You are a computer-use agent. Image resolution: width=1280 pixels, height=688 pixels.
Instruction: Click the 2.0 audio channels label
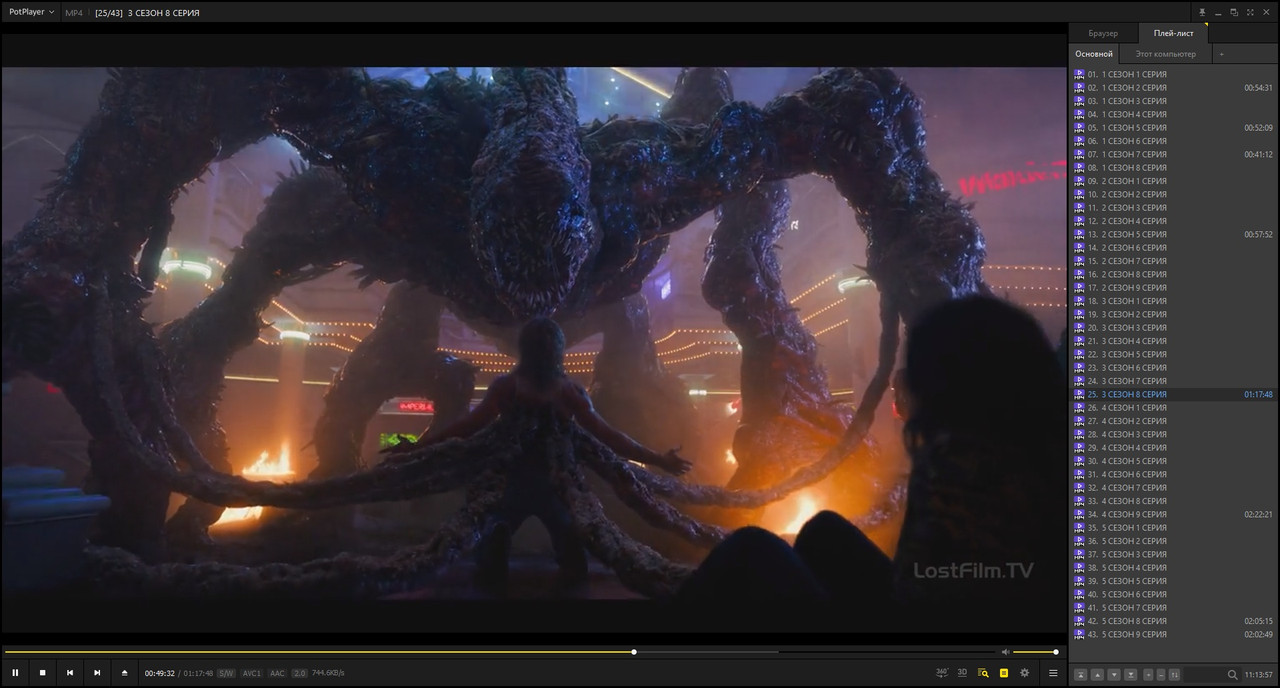[x=299, y=673]
